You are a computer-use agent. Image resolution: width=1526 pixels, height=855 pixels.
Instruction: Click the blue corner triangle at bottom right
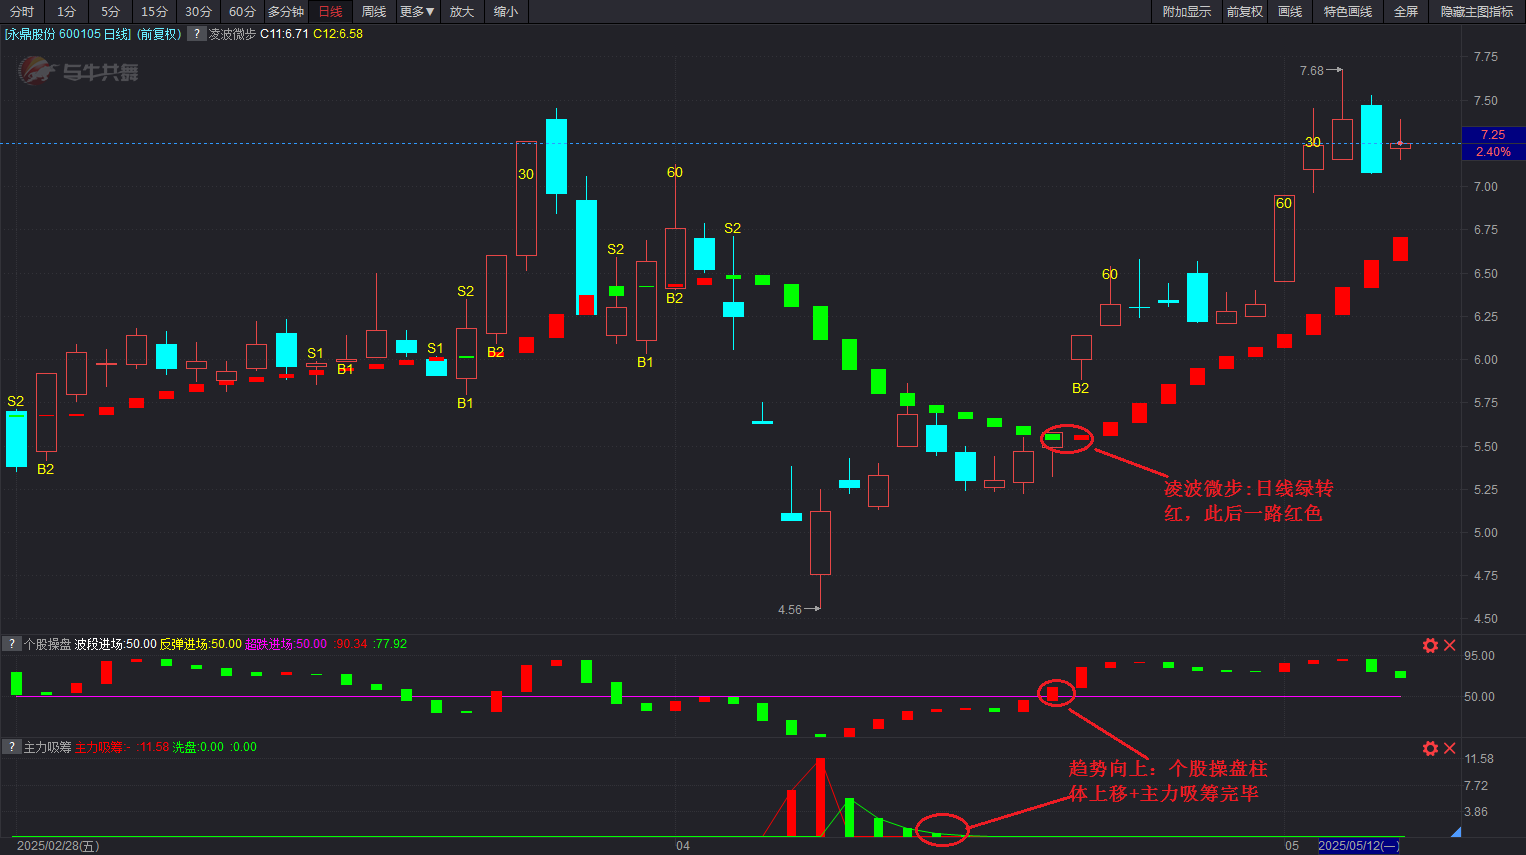tap(1456, 832)
